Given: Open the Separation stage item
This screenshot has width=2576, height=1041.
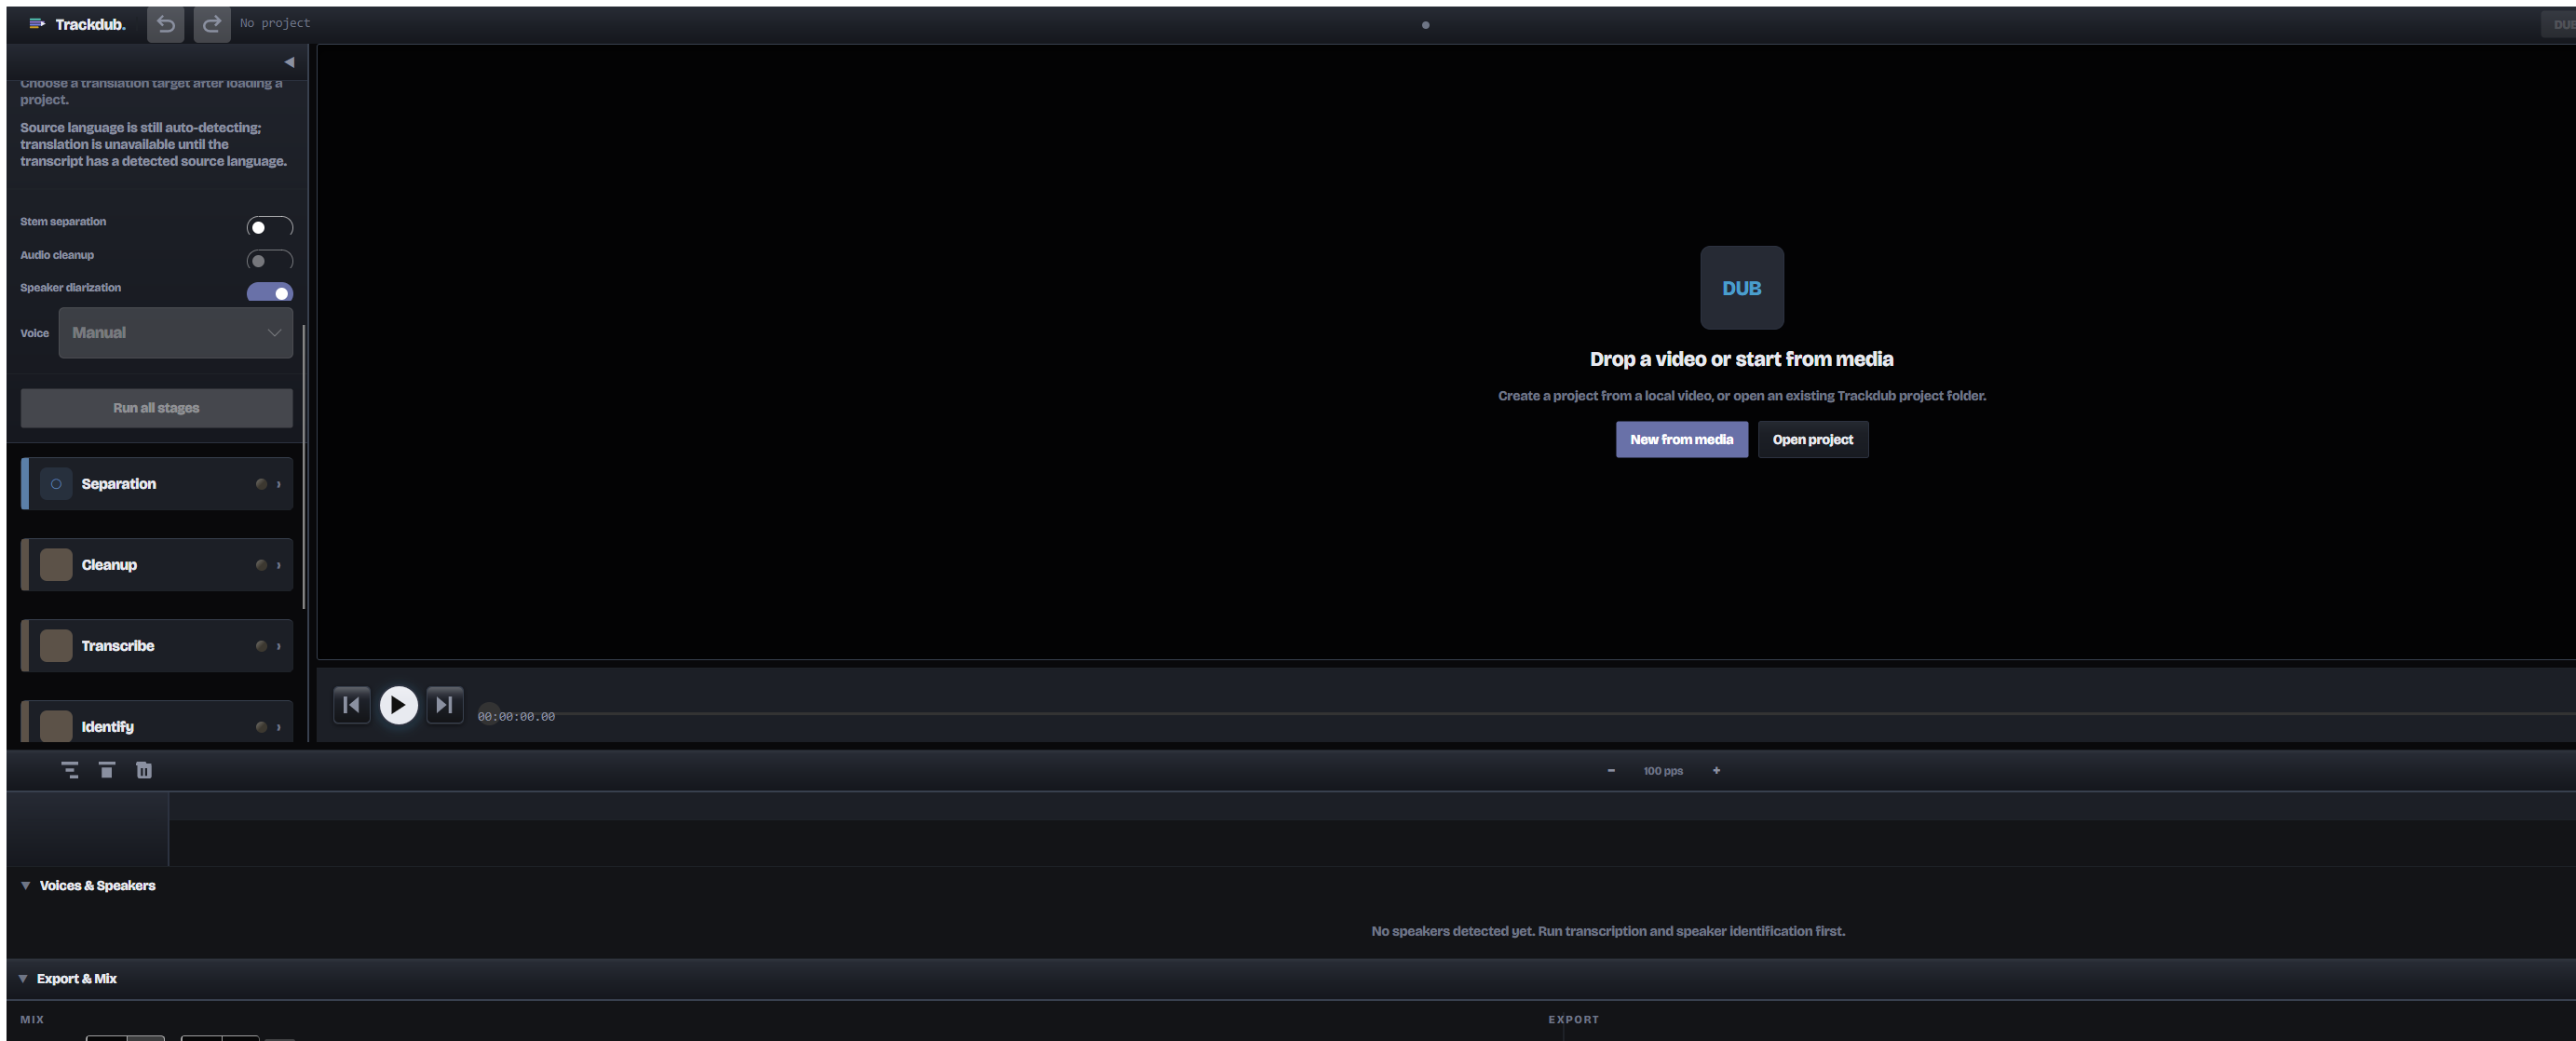Looking at the screenshot, I should point(157,484).
